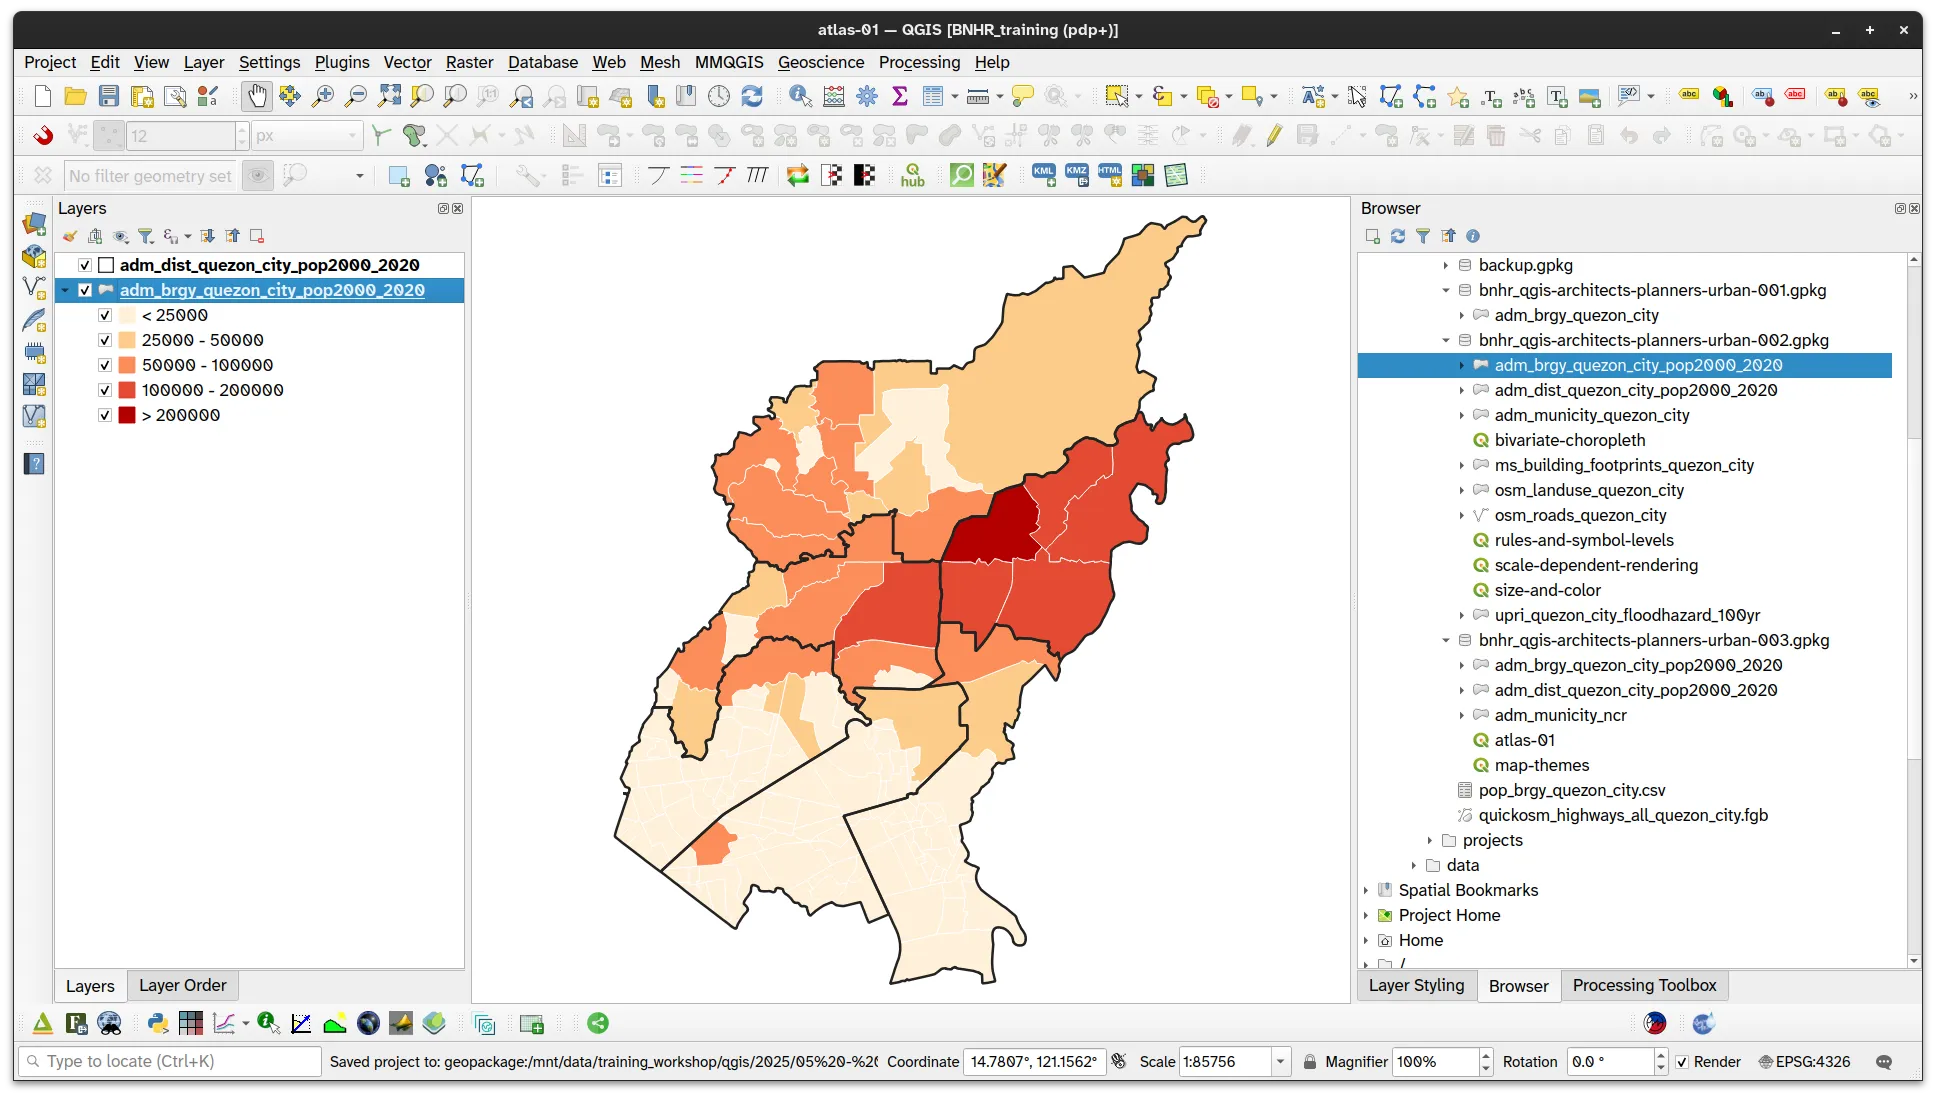The image size is (1936, 1097).
Task: Collapse bnhr_qgis-architects-planners-urban-003.gpkg tree node
Action: click(x=1446, y=641)
